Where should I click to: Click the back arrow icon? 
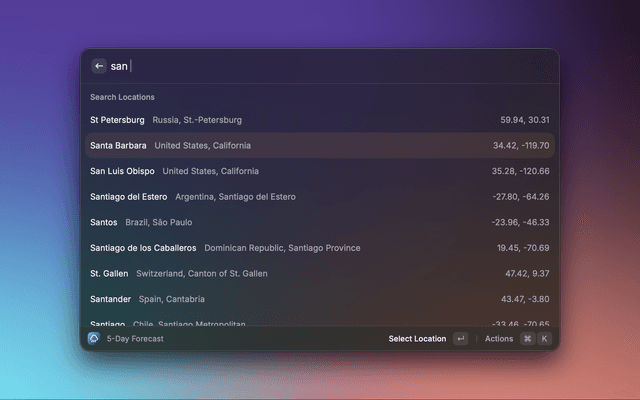[99, 66]
